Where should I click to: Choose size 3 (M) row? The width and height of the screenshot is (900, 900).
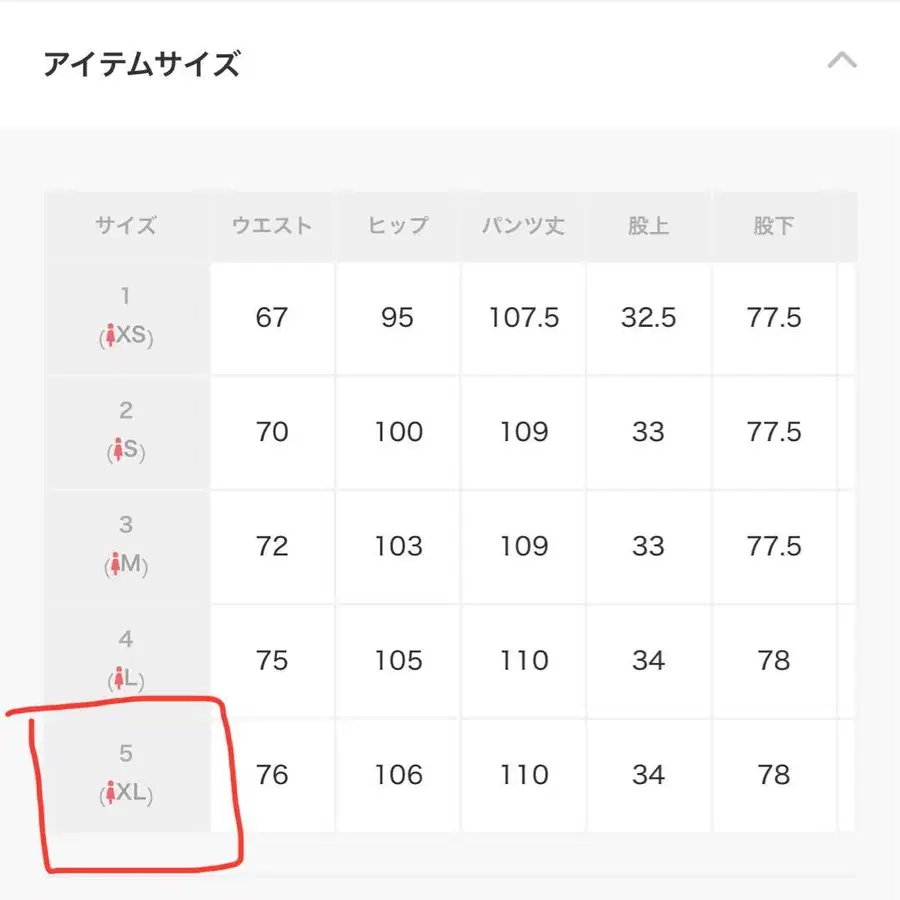(x=125, y=547)
